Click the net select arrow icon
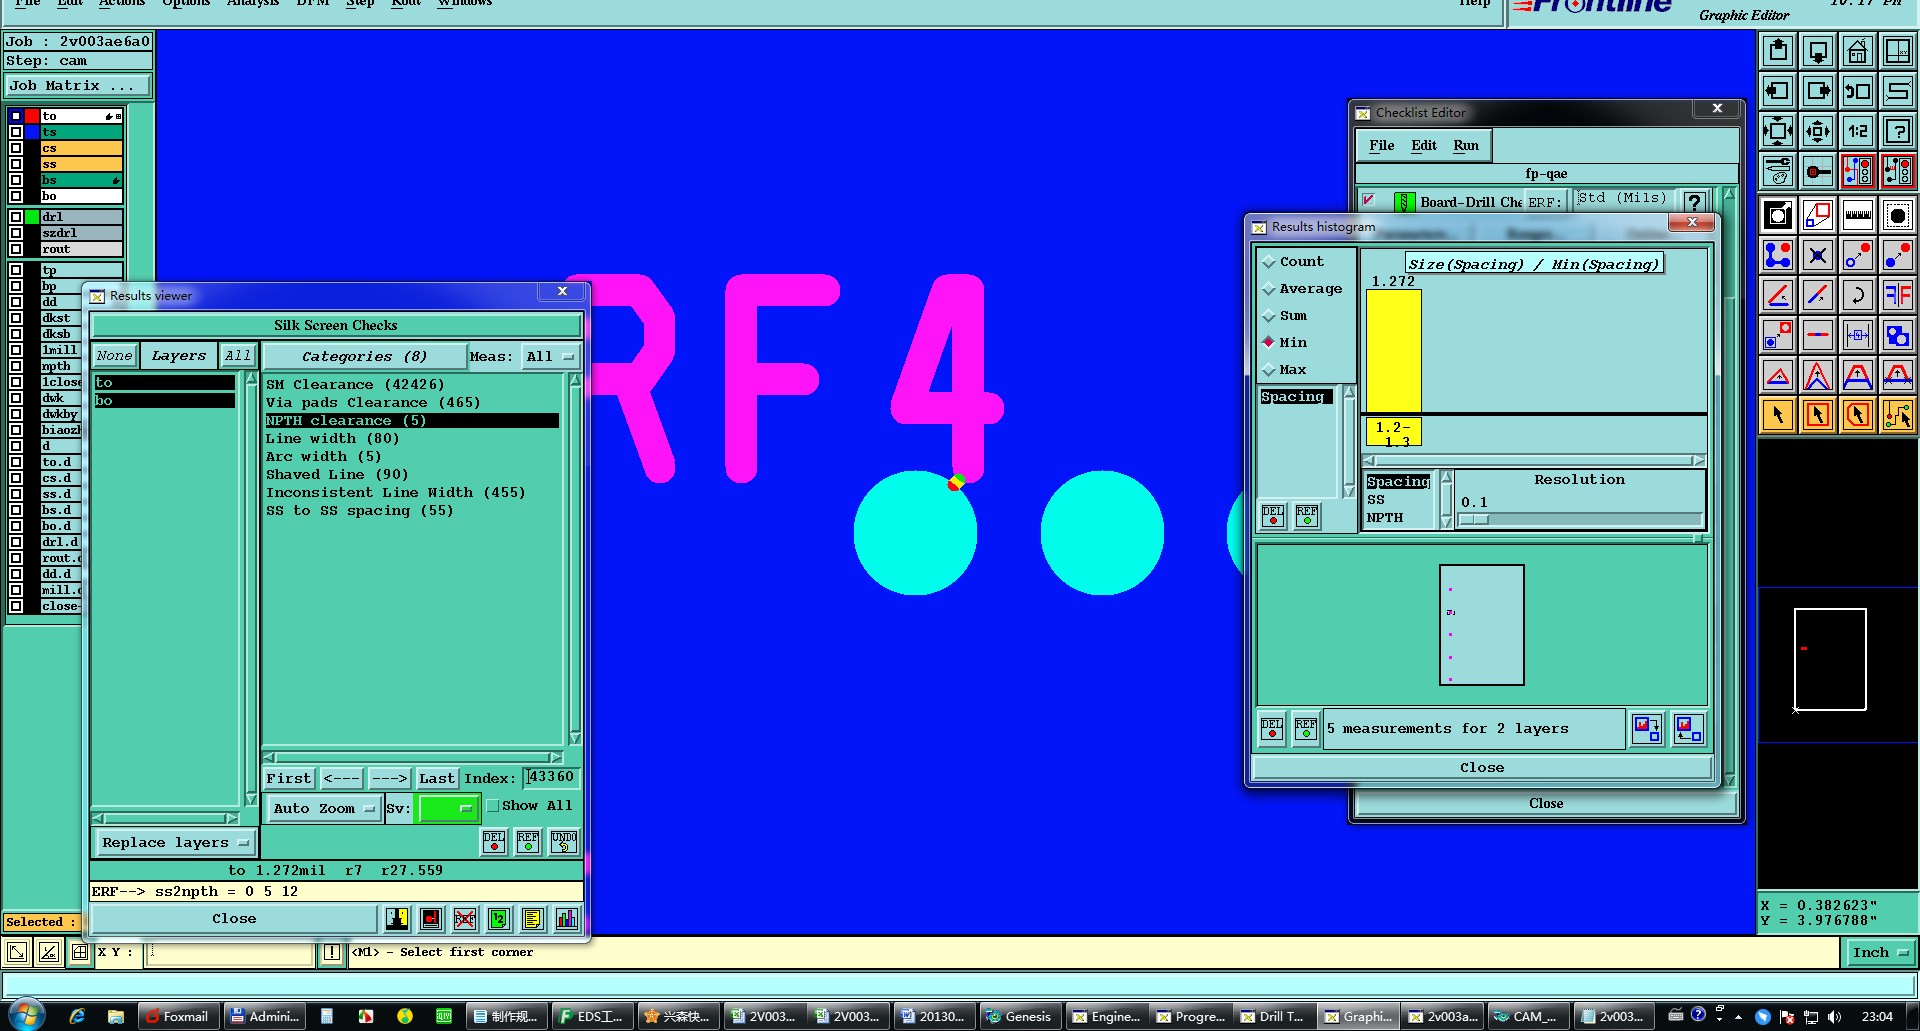 coord(1897,415)
